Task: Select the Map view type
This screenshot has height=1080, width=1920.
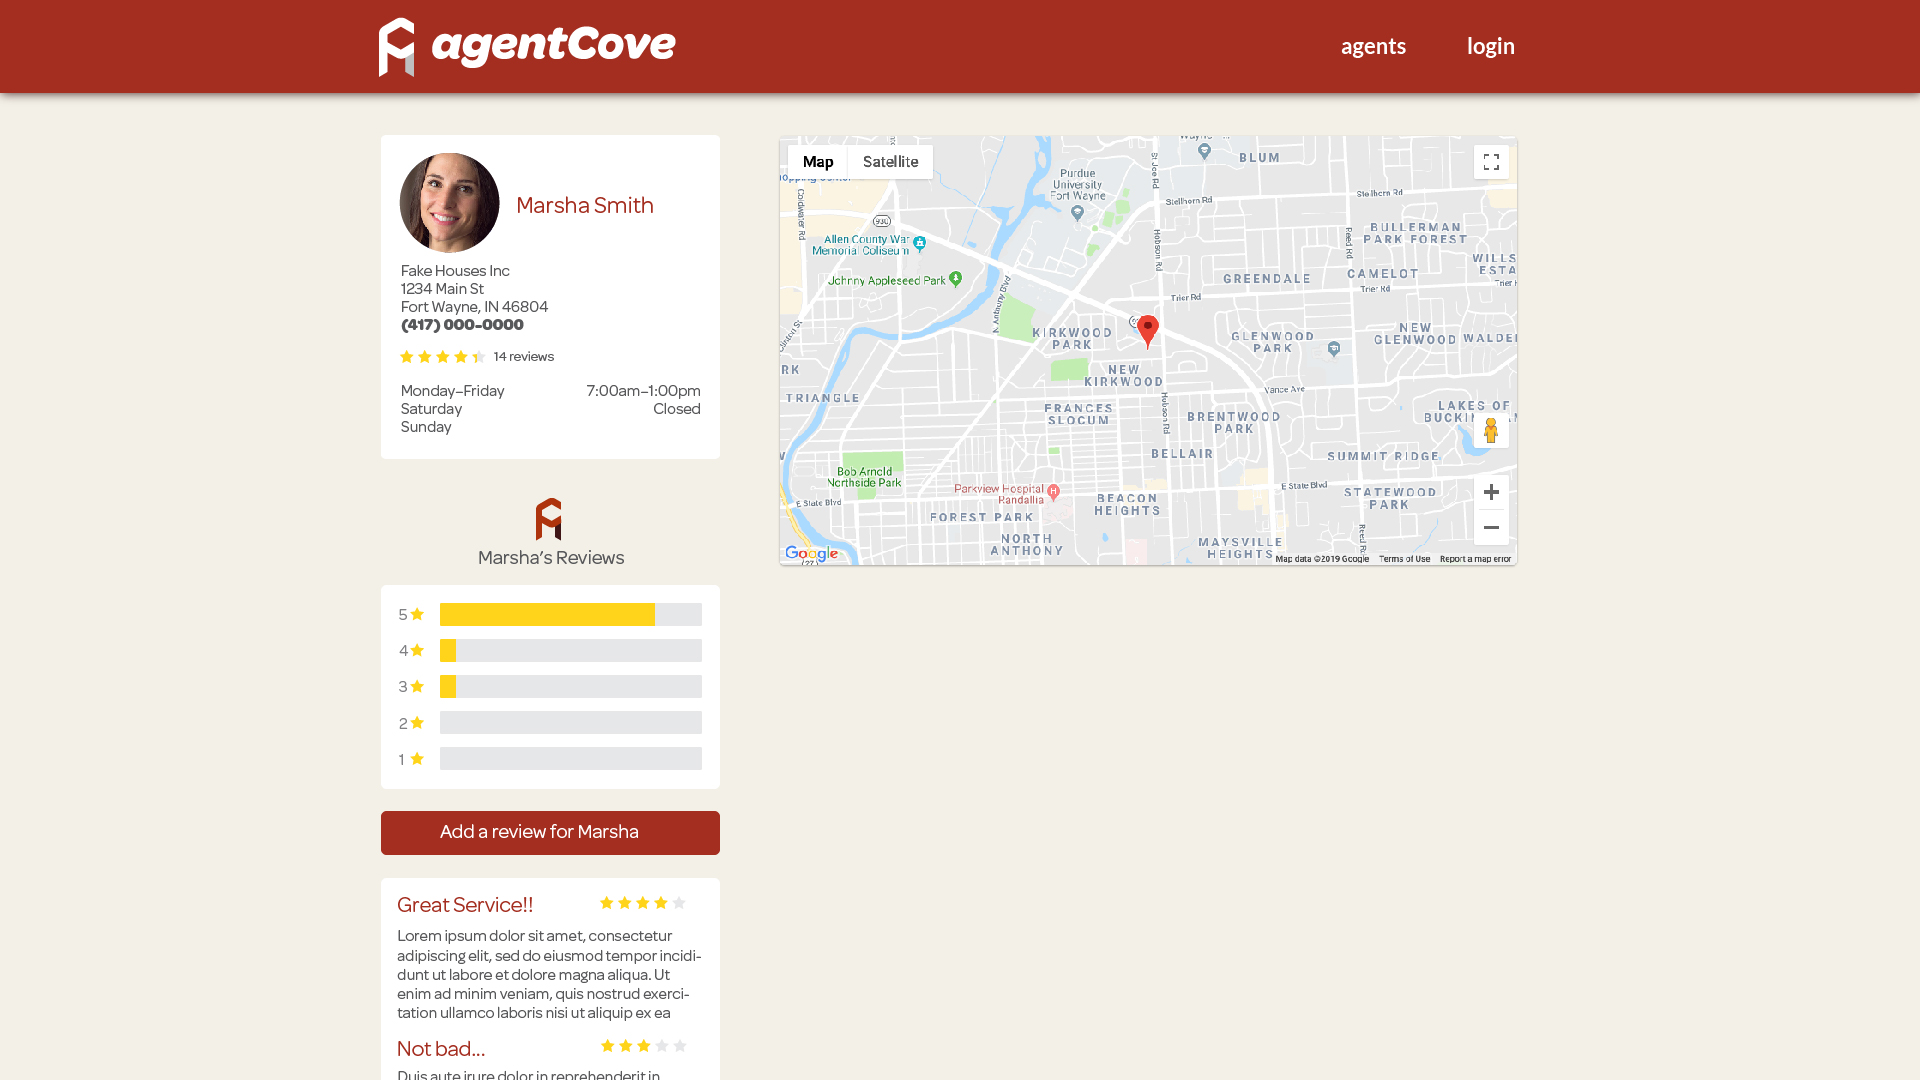Action: (817, 162)
